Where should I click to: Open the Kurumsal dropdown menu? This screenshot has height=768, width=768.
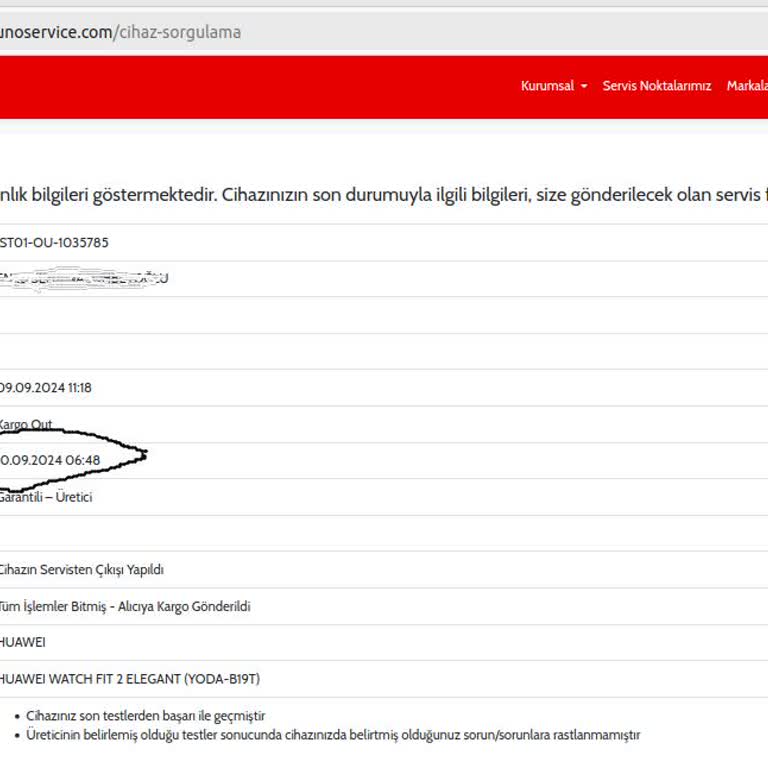[x=554, y=86]
